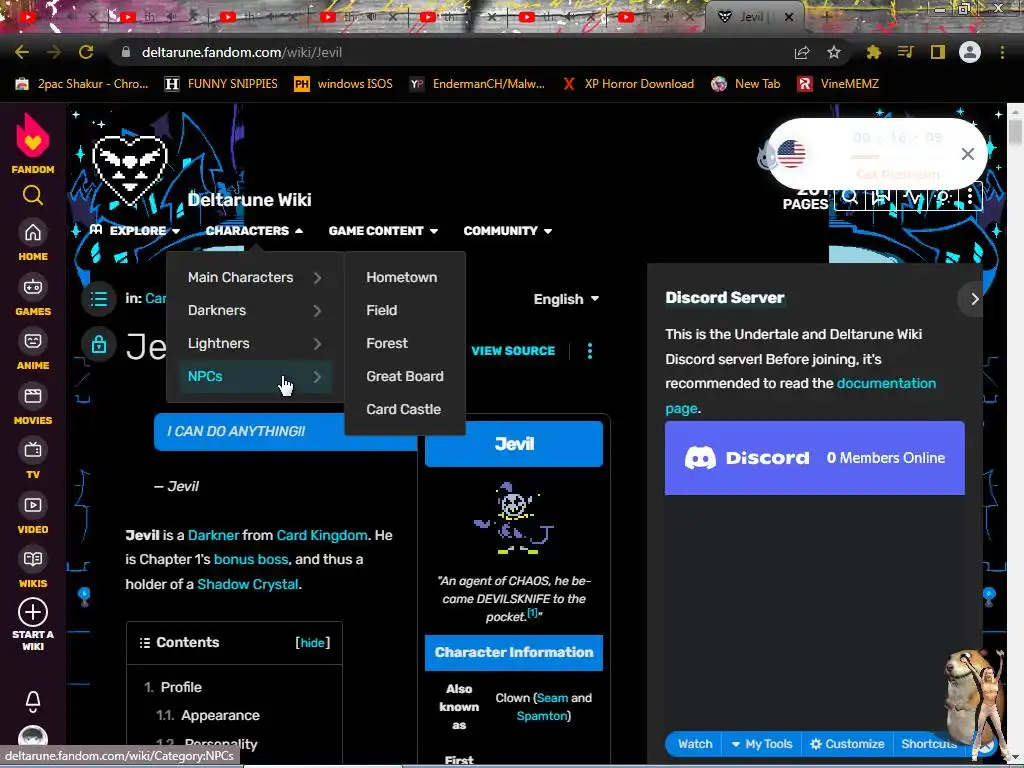The width and height of the screenshot is (1024, 768).
Task: Click the address bar URL field
Action: coord(451,52)
